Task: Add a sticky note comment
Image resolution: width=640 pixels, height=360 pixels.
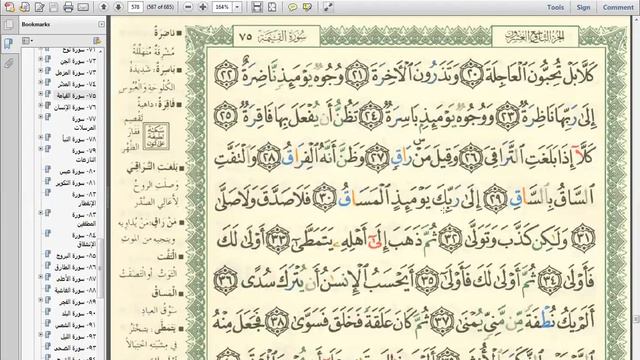Action: pyautogui.click(x=292, y=7)
